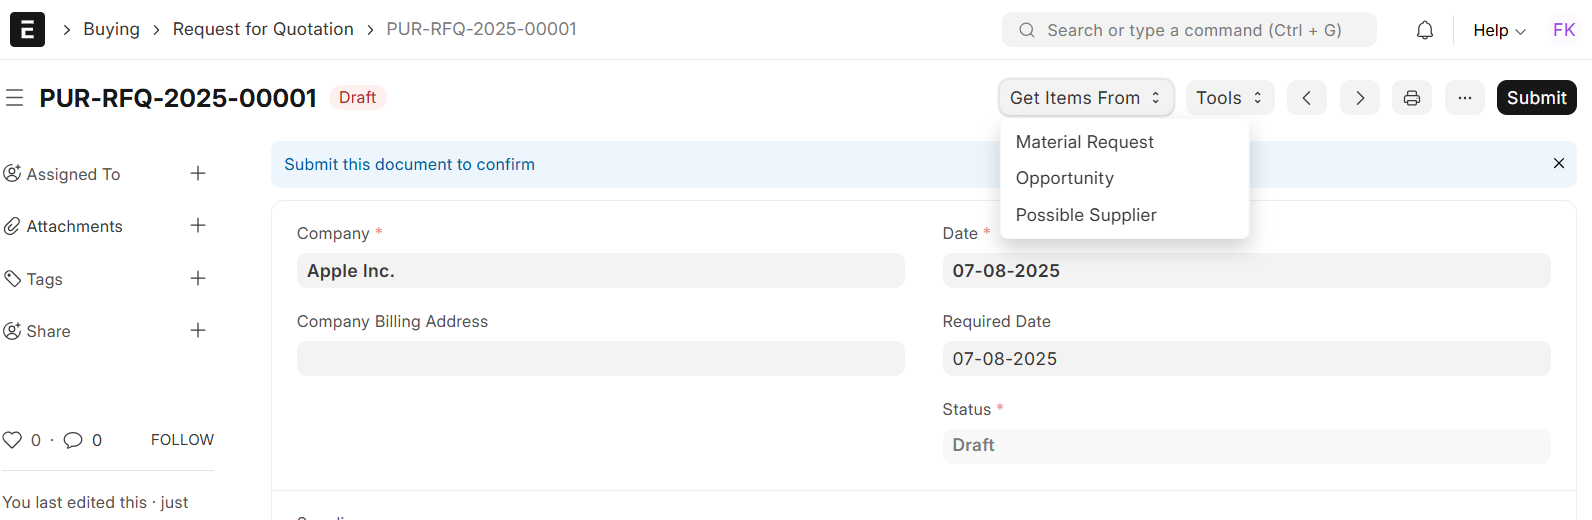Image resolution: width=1592 pixels, height=520 pixels.
Task: Collapse the Get Items From dropdown
Action: 1085,98
